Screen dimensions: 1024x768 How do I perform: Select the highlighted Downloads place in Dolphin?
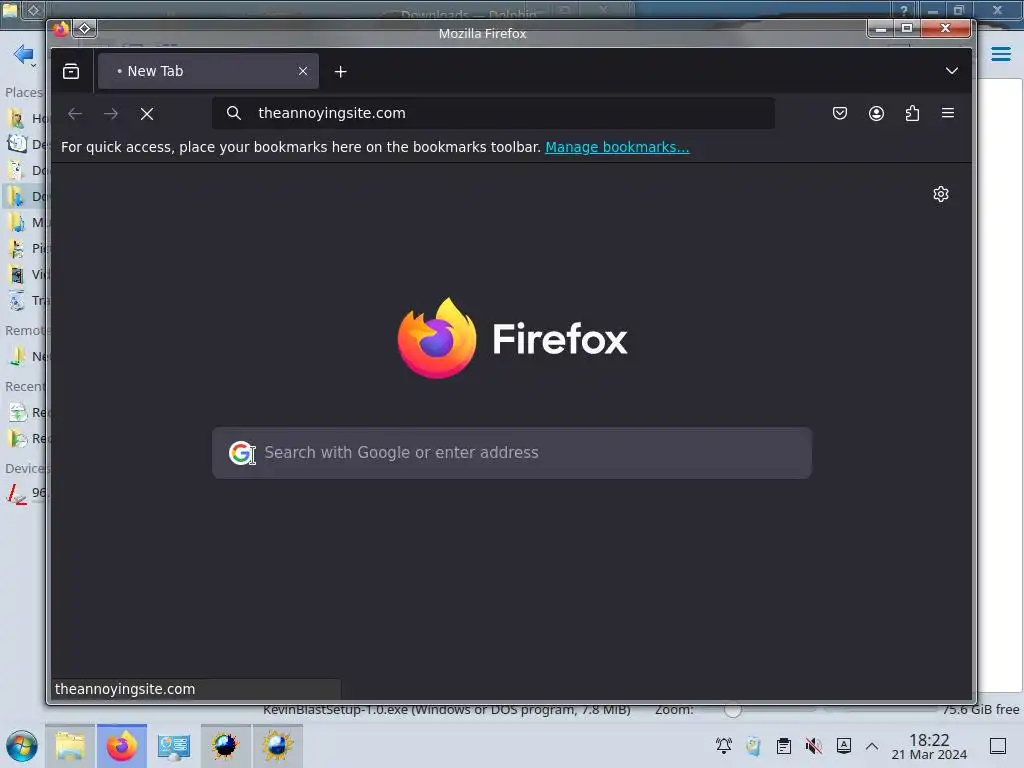(x=25, y=197)
